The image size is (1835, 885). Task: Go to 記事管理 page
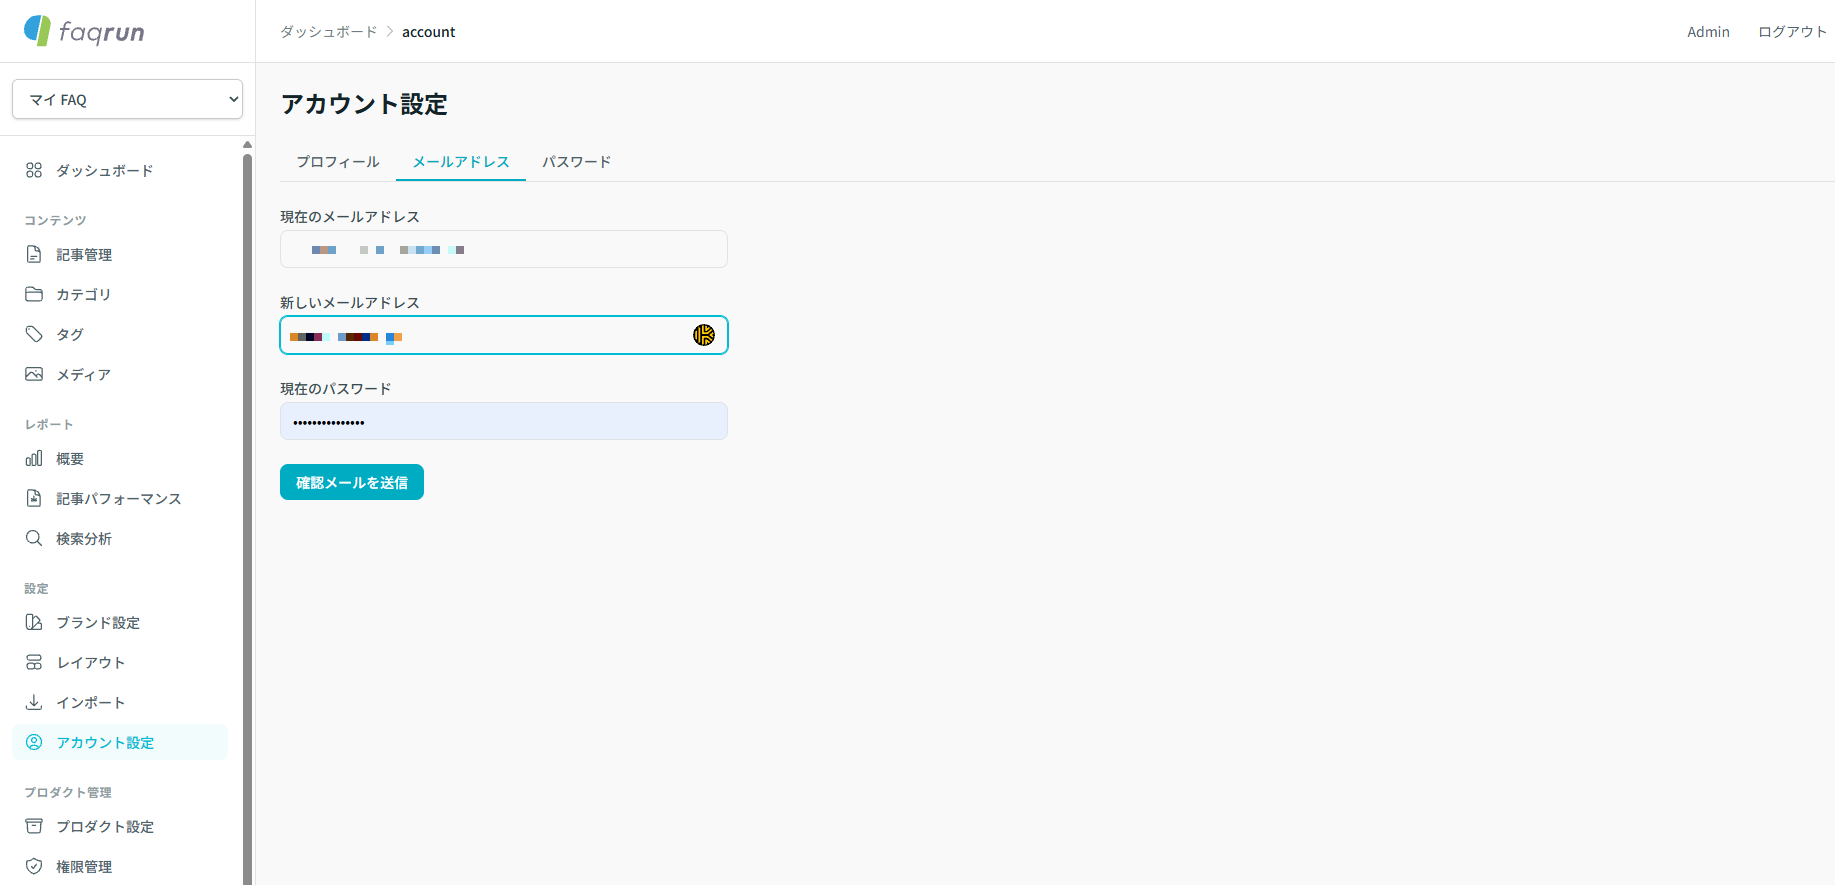[120, 254]
